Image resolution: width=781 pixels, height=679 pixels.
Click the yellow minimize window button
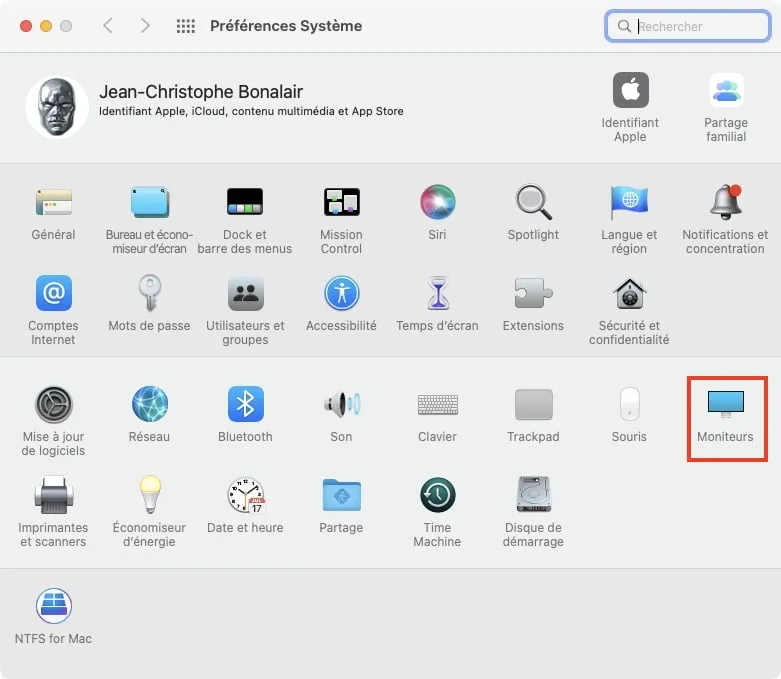coord(46,26)
